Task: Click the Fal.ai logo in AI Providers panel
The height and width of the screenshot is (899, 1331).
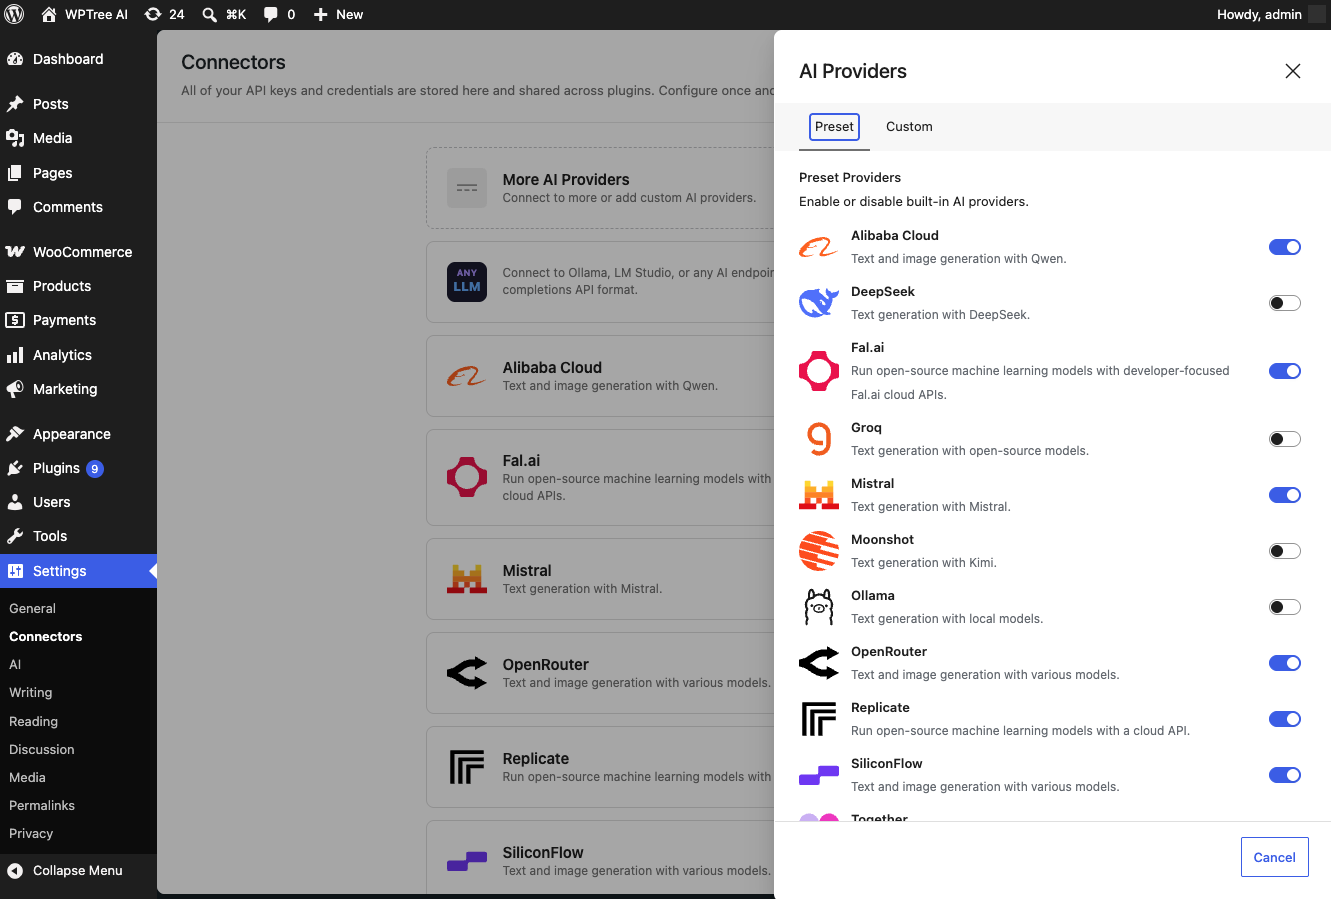Action: (819, 371)
